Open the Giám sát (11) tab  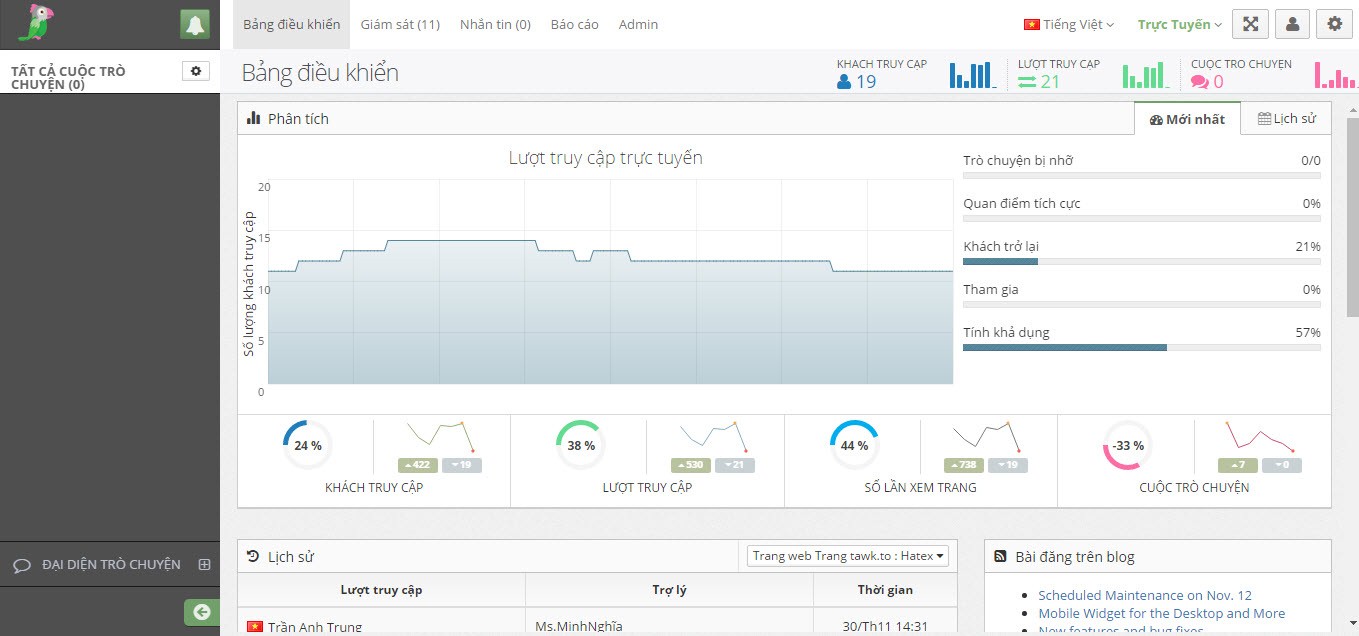400,24
